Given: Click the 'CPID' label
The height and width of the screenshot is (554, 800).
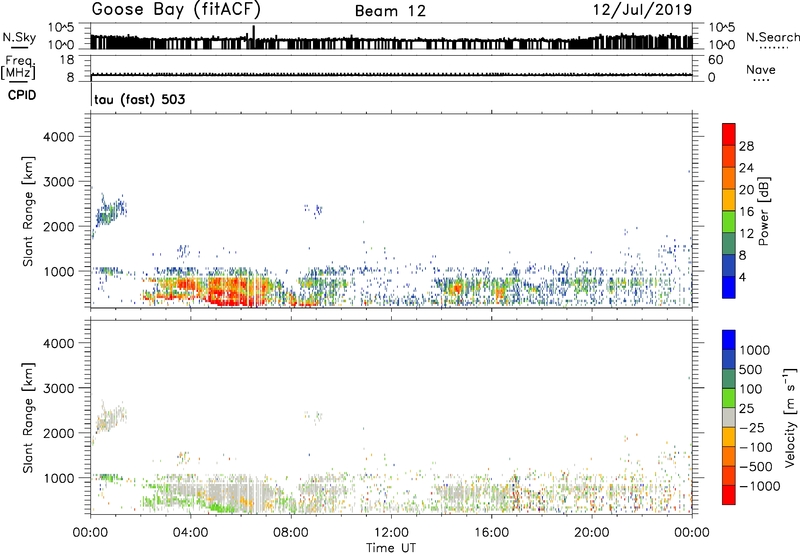Looking at the screenshot, I should [22, 95].
